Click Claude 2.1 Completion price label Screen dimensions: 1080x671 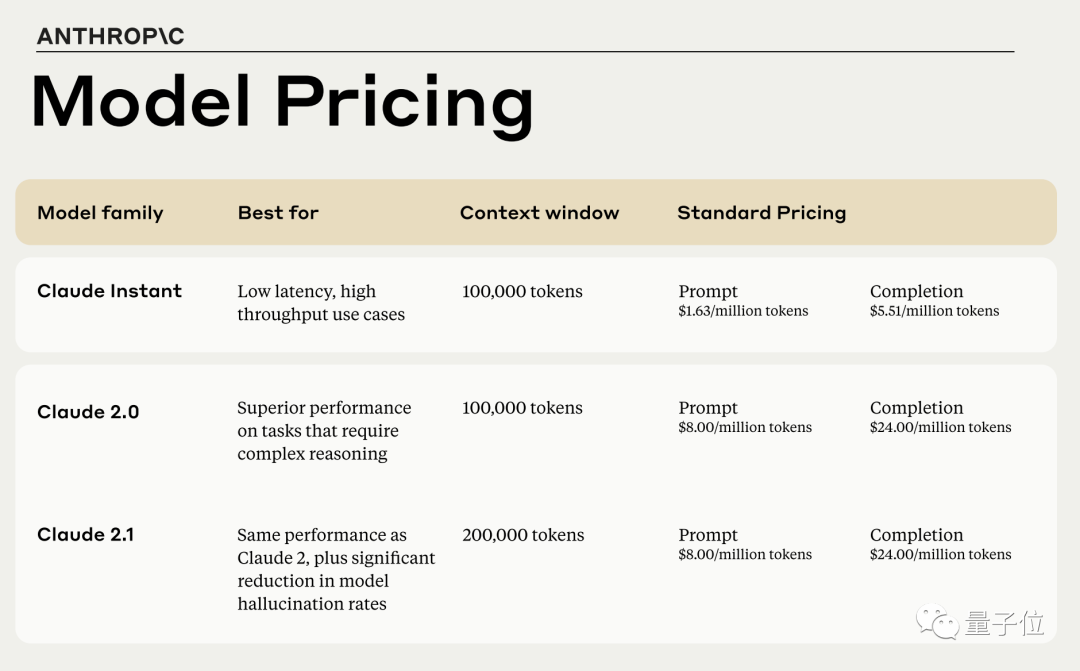pyautogui.click(x=916, y=535)
